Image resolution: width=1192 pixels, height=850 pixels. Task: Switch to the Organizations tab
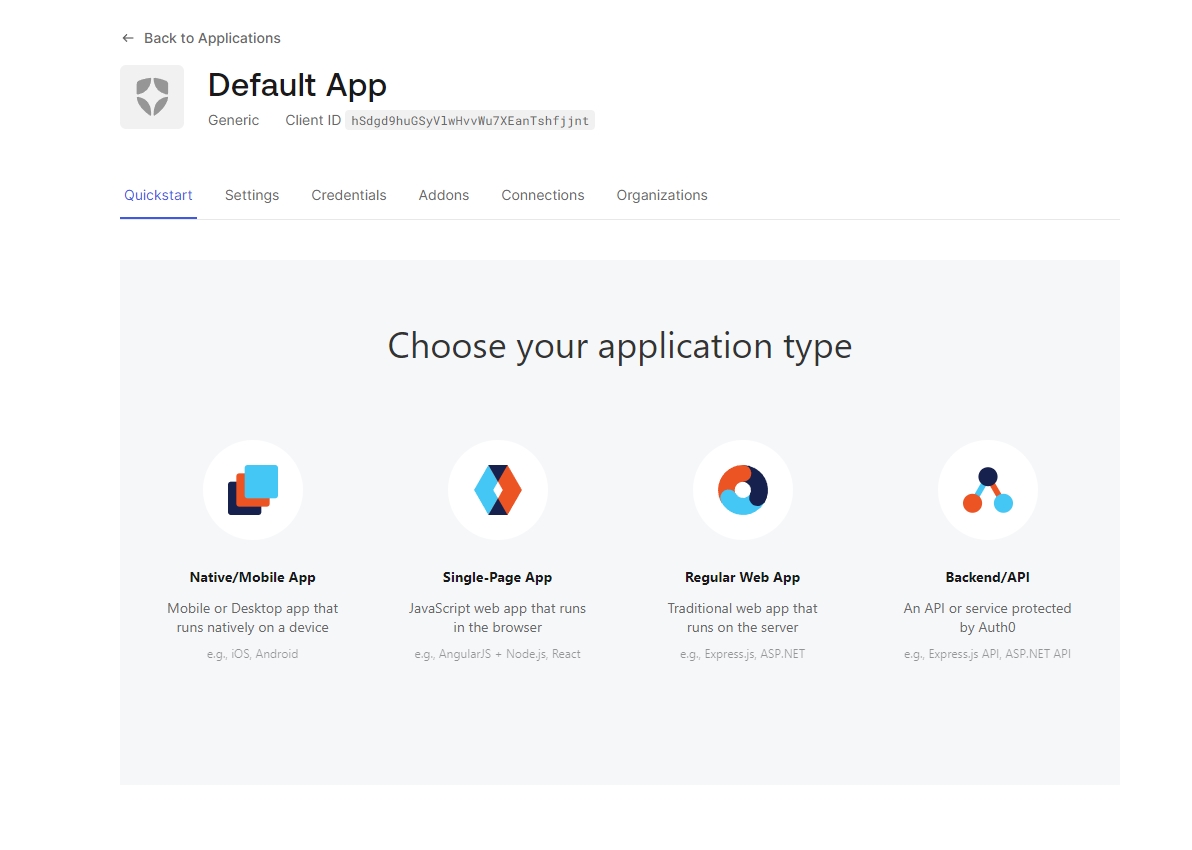[x=662, y=195]
